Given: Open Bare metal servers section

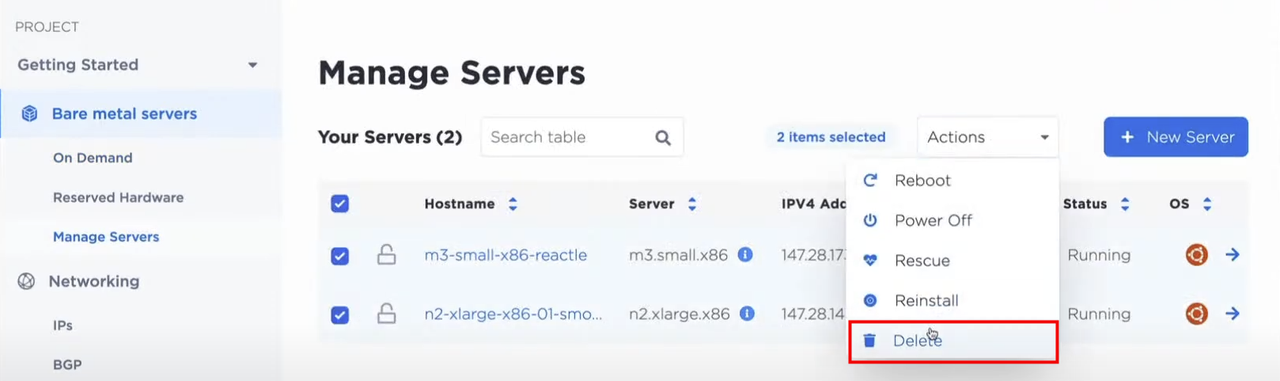Looking at the screenshot, I should click(x=141, y=114).
